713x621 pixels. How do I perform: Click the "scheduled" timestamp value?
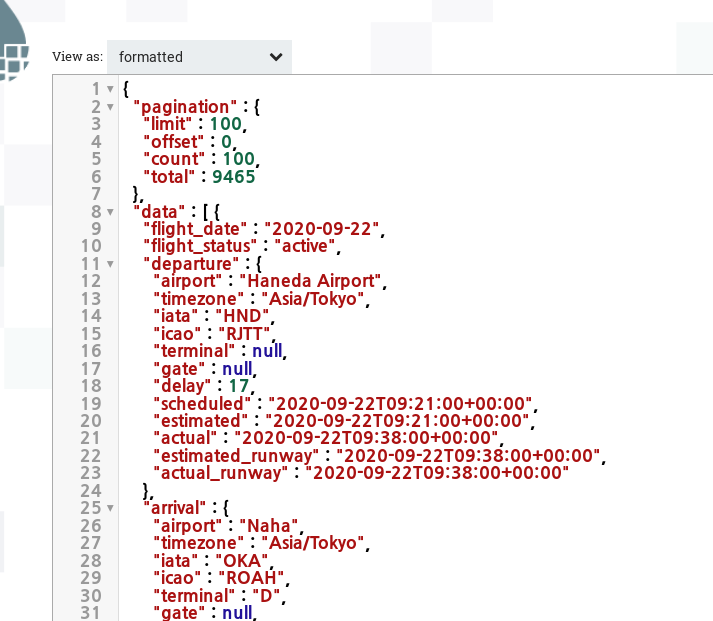[x=400, y=404]
